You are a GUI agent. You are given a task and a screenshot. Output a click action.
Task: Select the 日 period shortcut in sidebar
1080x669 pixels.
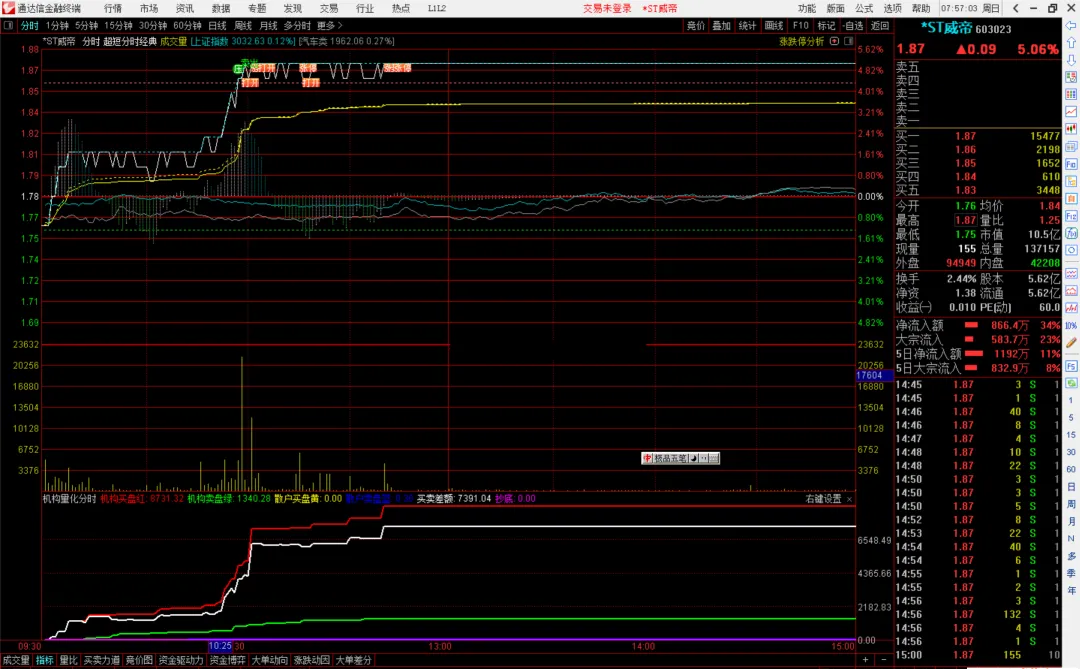[1071, 487]
